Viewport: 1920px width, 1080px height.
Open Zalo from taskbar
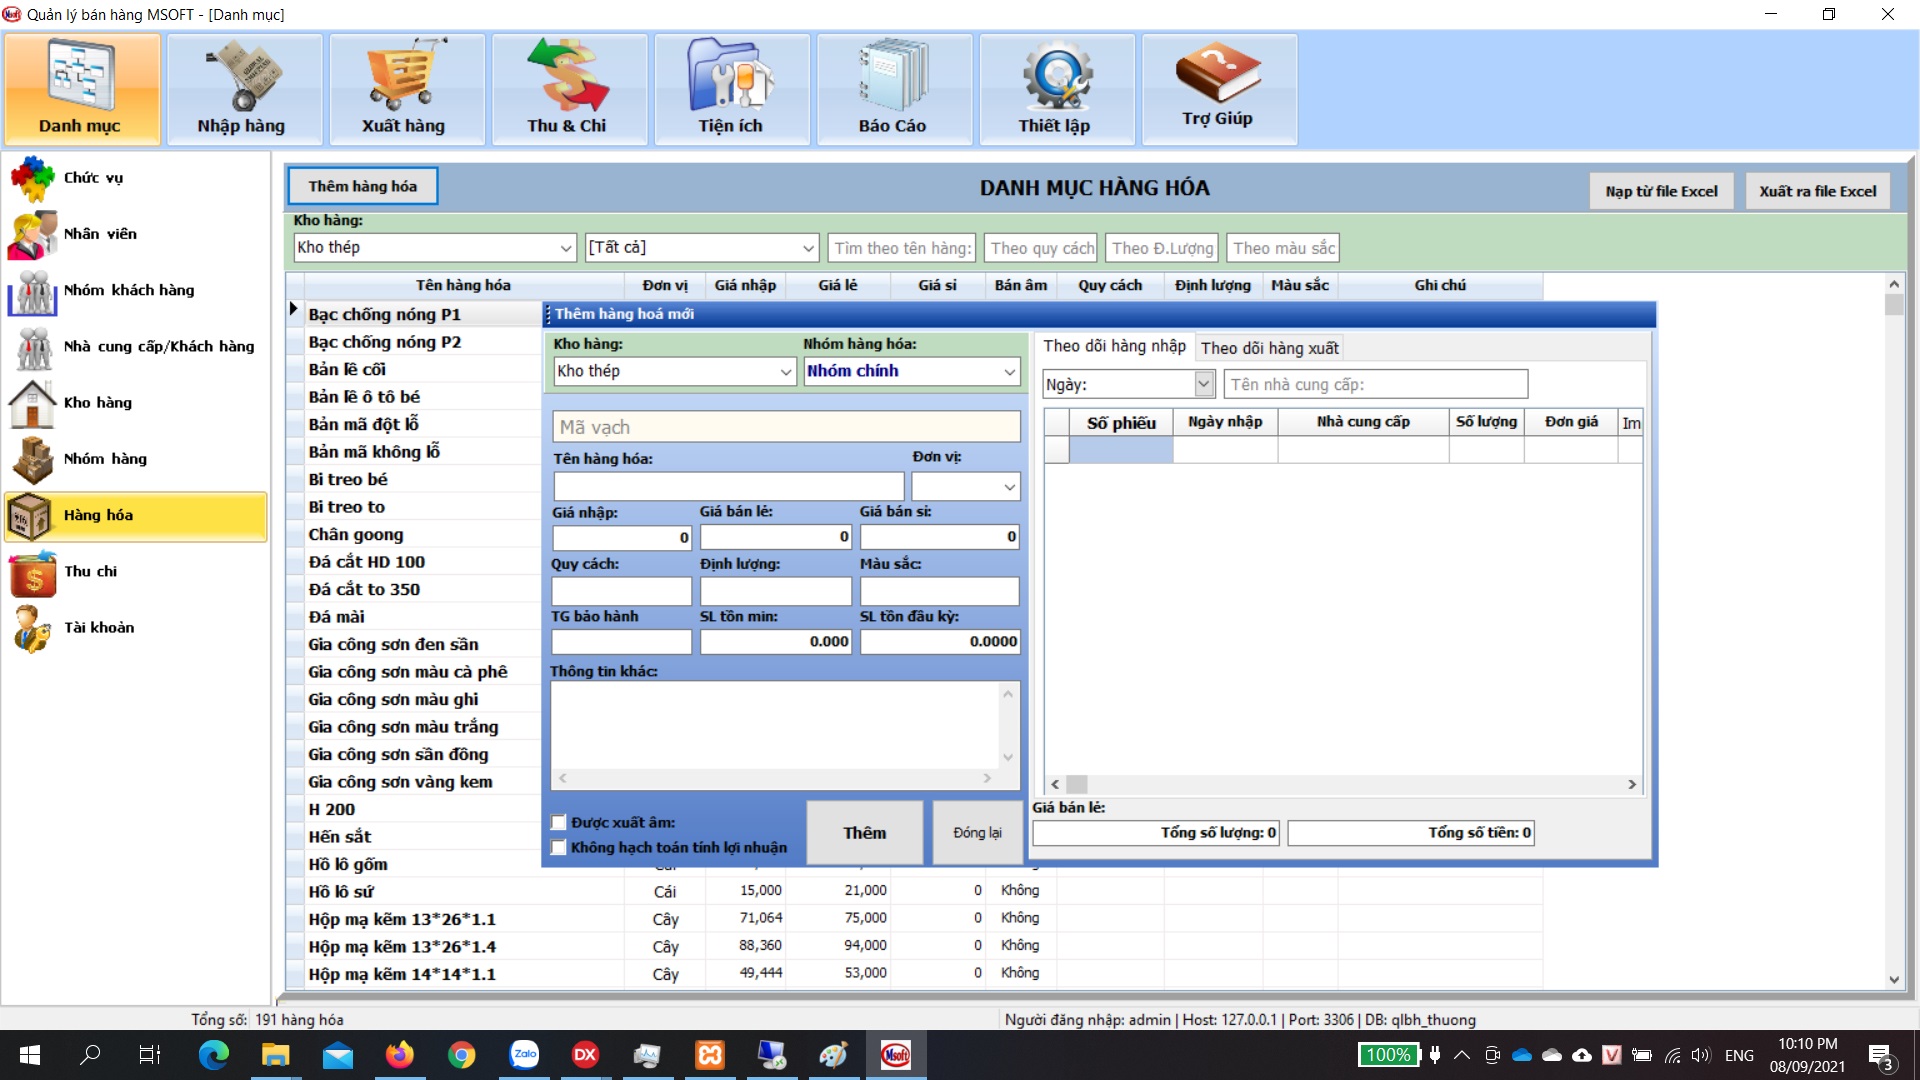(524, 1055)
